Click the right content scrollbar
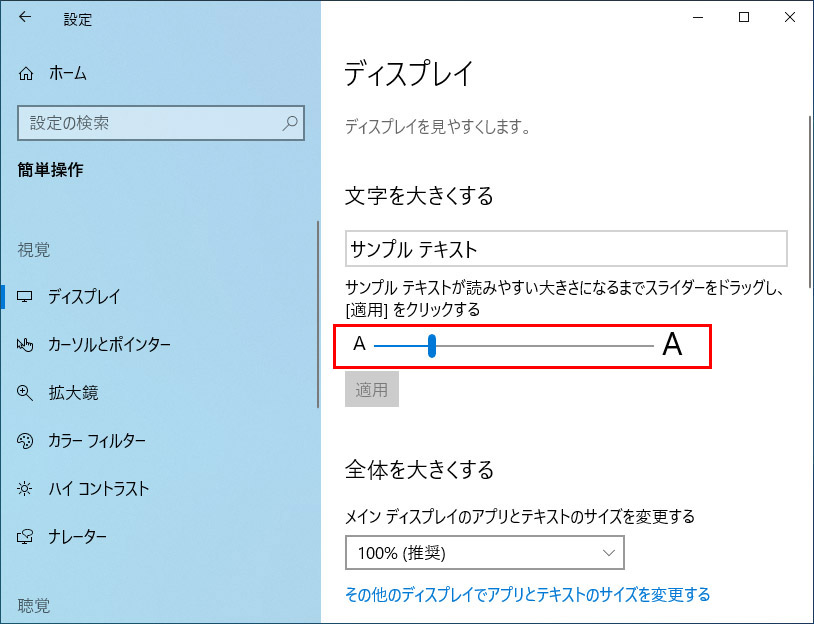 click(x=810, y=201)
